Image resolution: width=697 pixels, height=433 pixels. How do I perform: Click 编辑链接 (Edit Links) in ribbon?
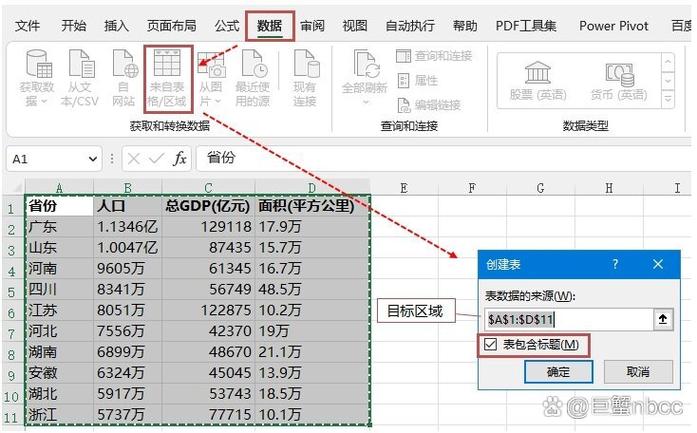pyautogui.click(x=429, y=105)
